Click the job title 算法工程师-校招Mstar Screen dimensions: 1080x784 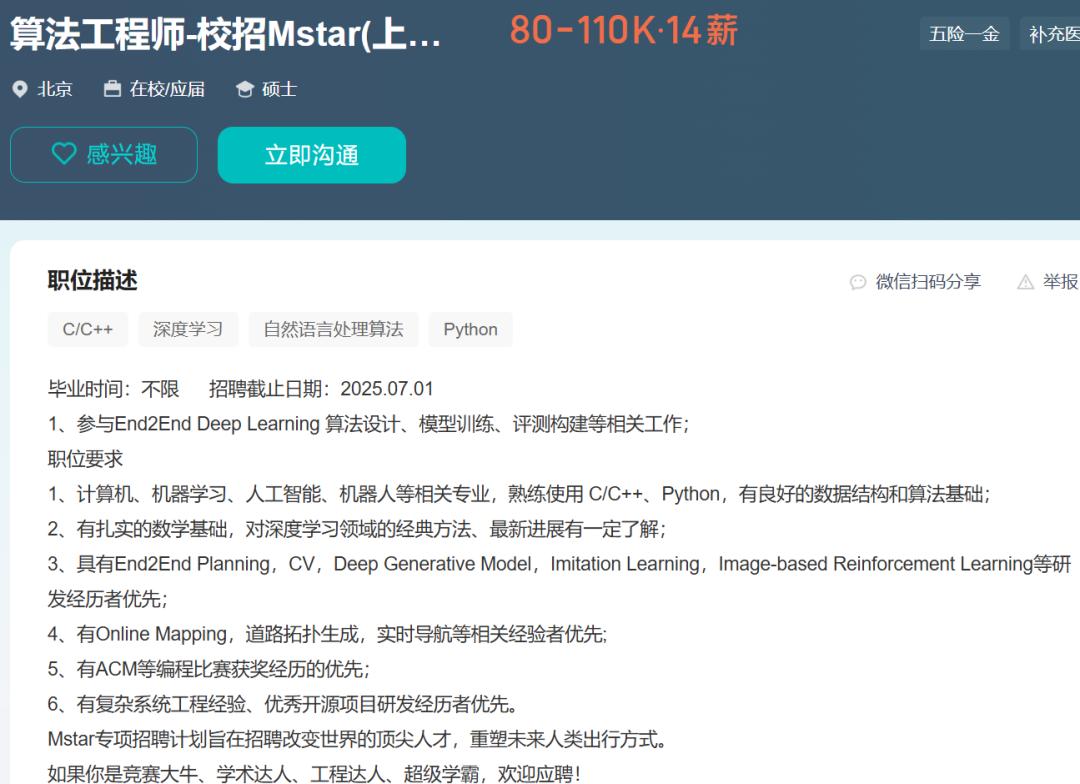pyautogui.click(x=225, y=34)
